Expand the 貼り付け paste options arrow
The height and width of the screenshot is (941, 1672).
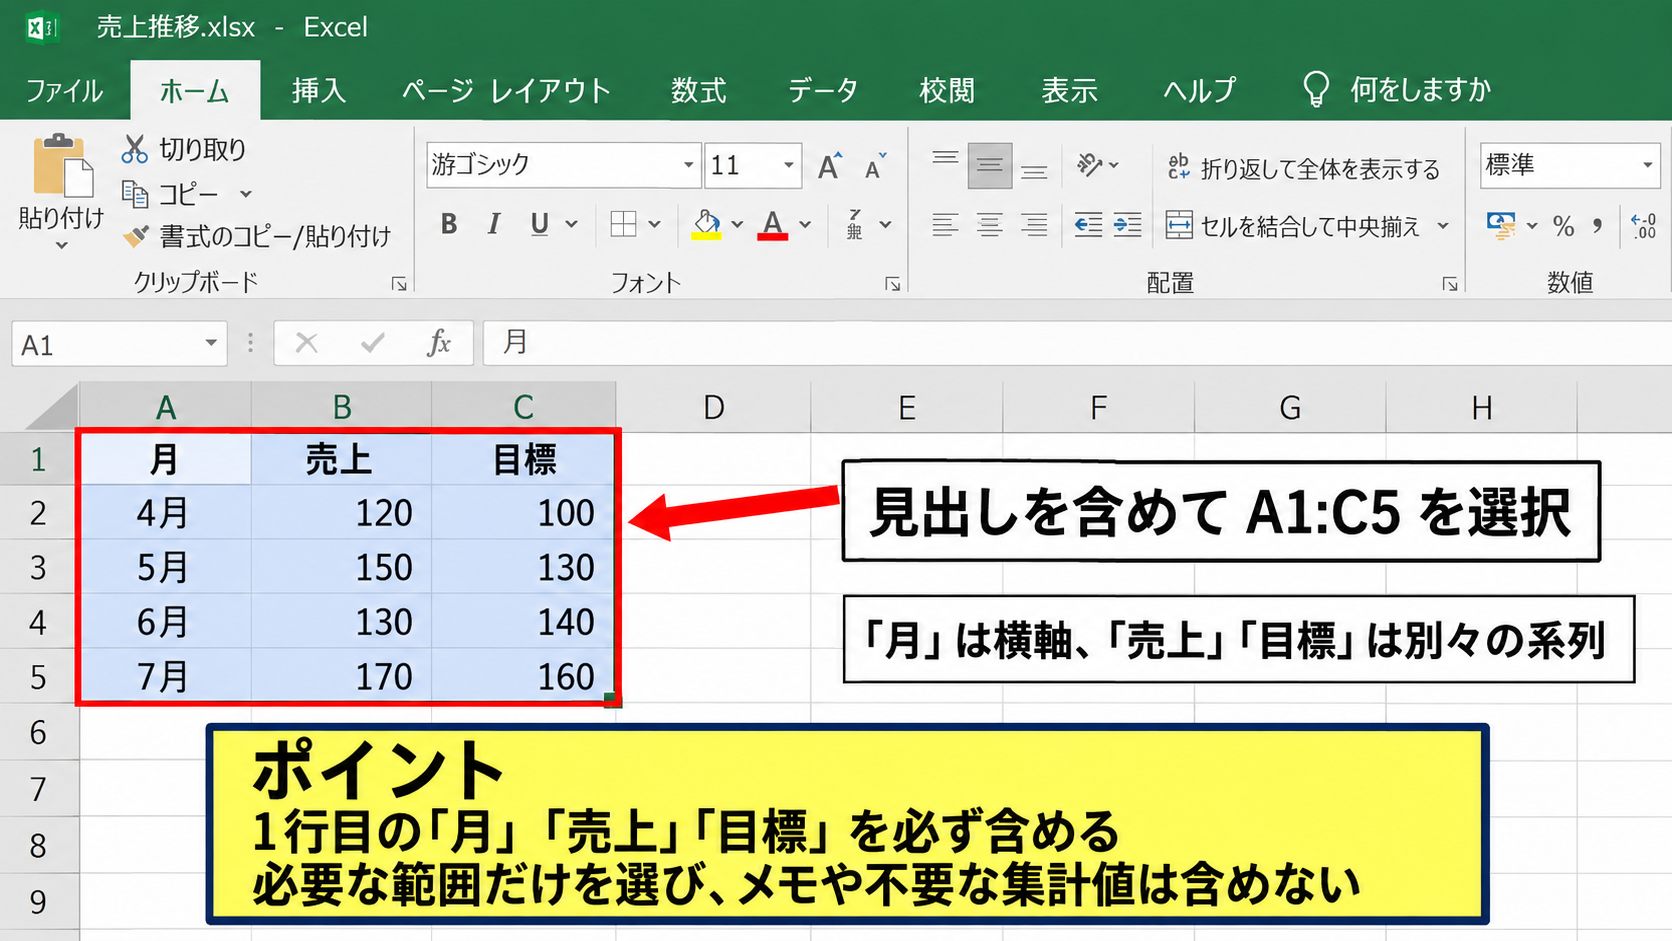(x=61, y=245)
